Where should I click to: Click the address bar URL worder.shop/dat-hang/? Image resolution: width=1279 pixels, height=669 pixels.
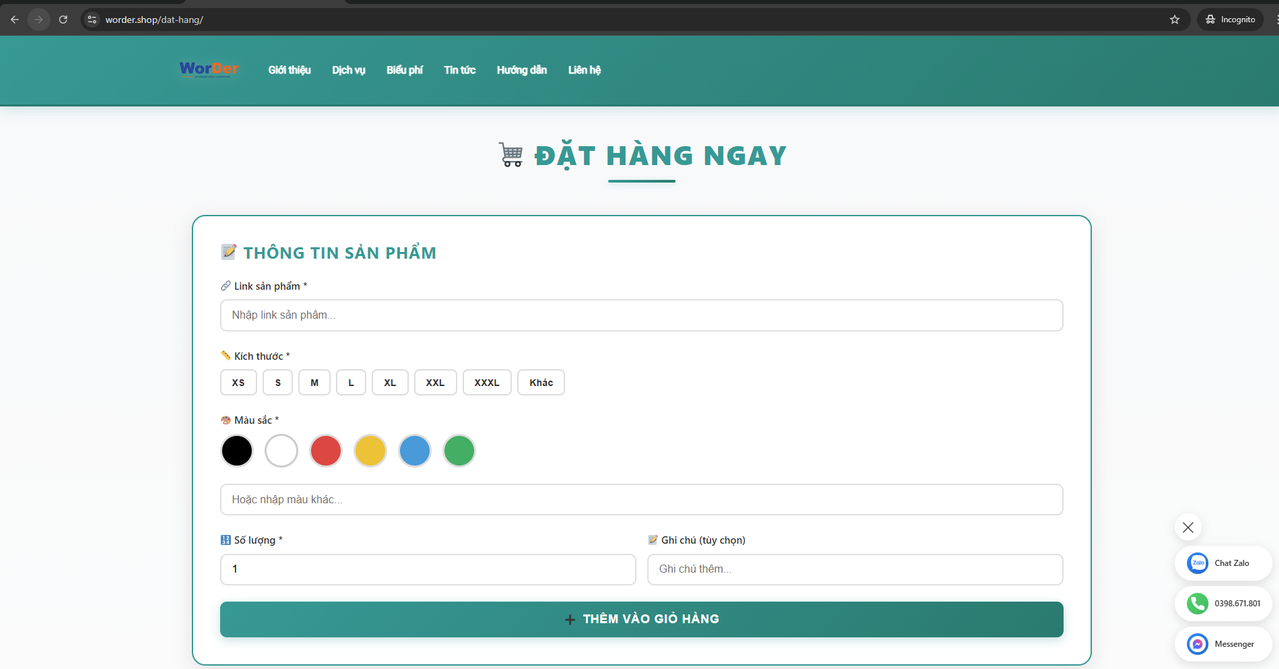[x=154, y=19]
